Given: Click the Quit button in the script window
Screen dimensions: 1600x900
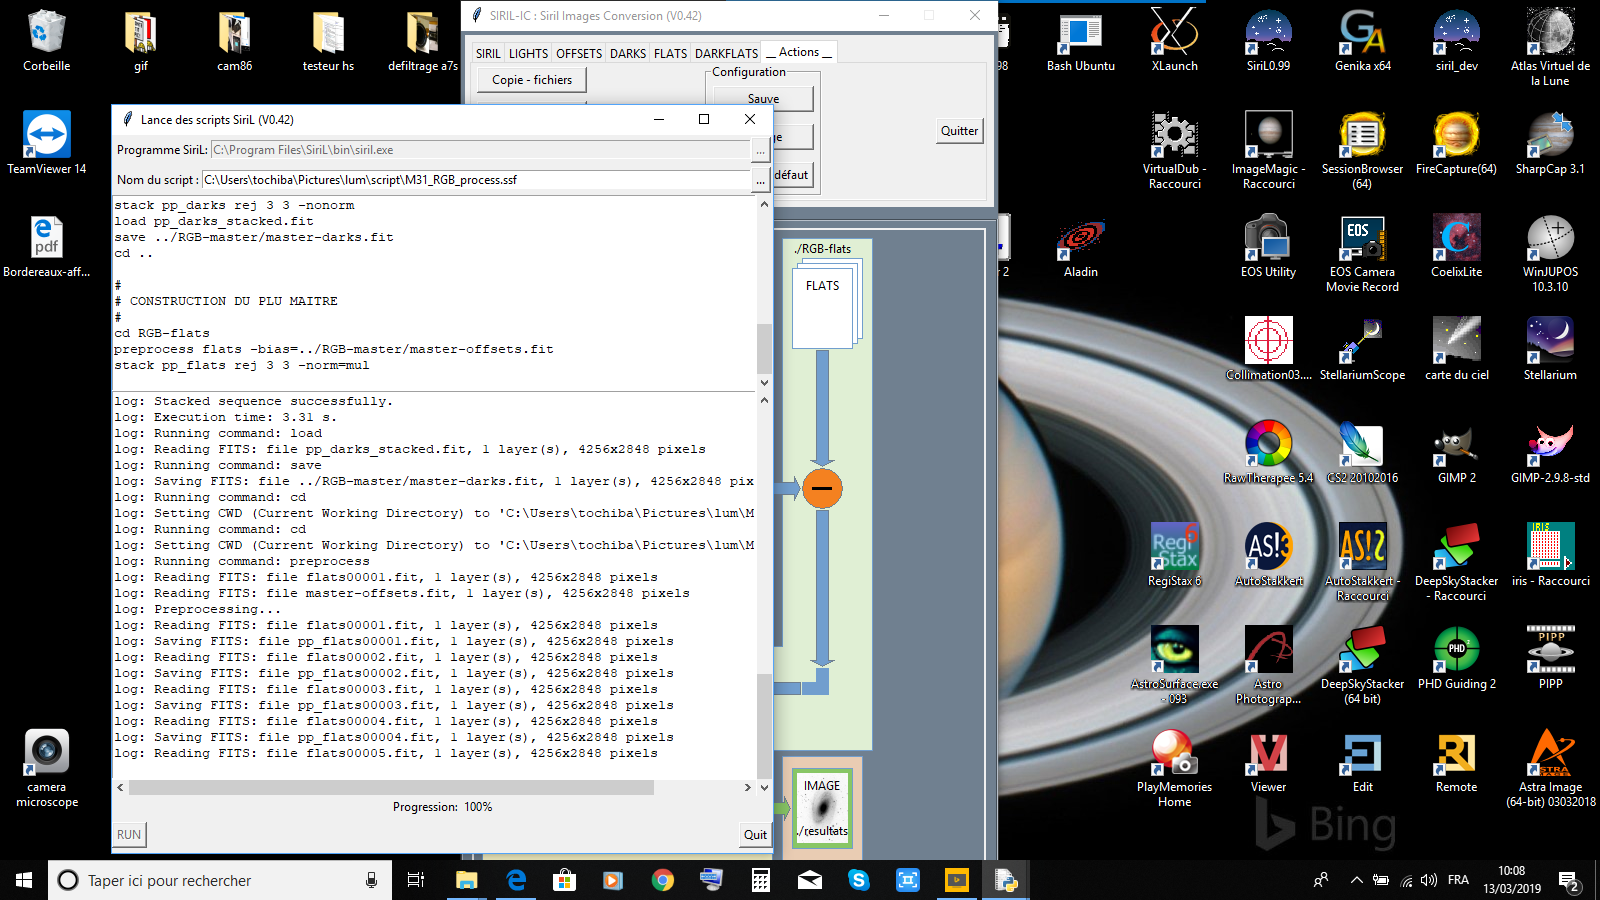Looking at the screenshot, I should 755,835.
